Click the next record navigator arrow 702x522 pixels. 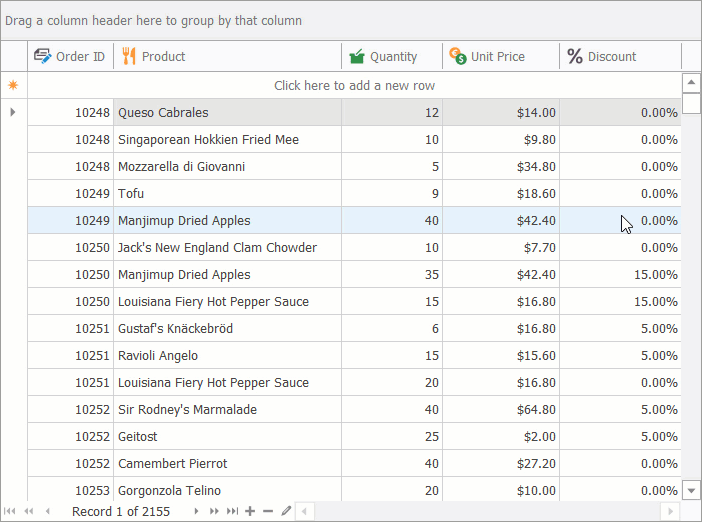(x=196, y=511)
